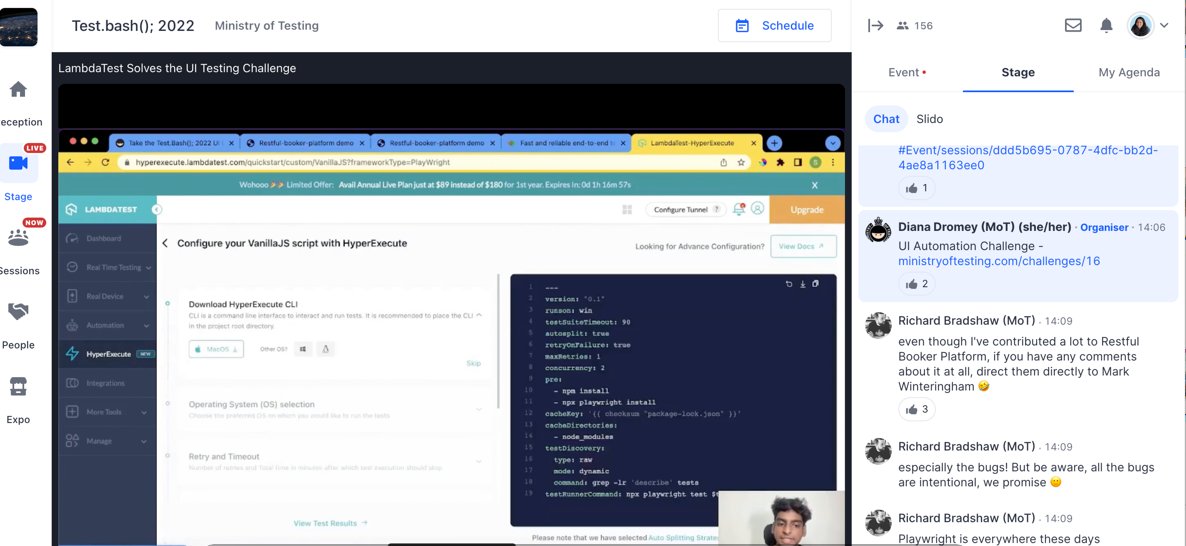Image resolution: width=1186 pixels, height=546 pixels.
Task: Expand Real Time Testing menu
Action: [107, 268]
